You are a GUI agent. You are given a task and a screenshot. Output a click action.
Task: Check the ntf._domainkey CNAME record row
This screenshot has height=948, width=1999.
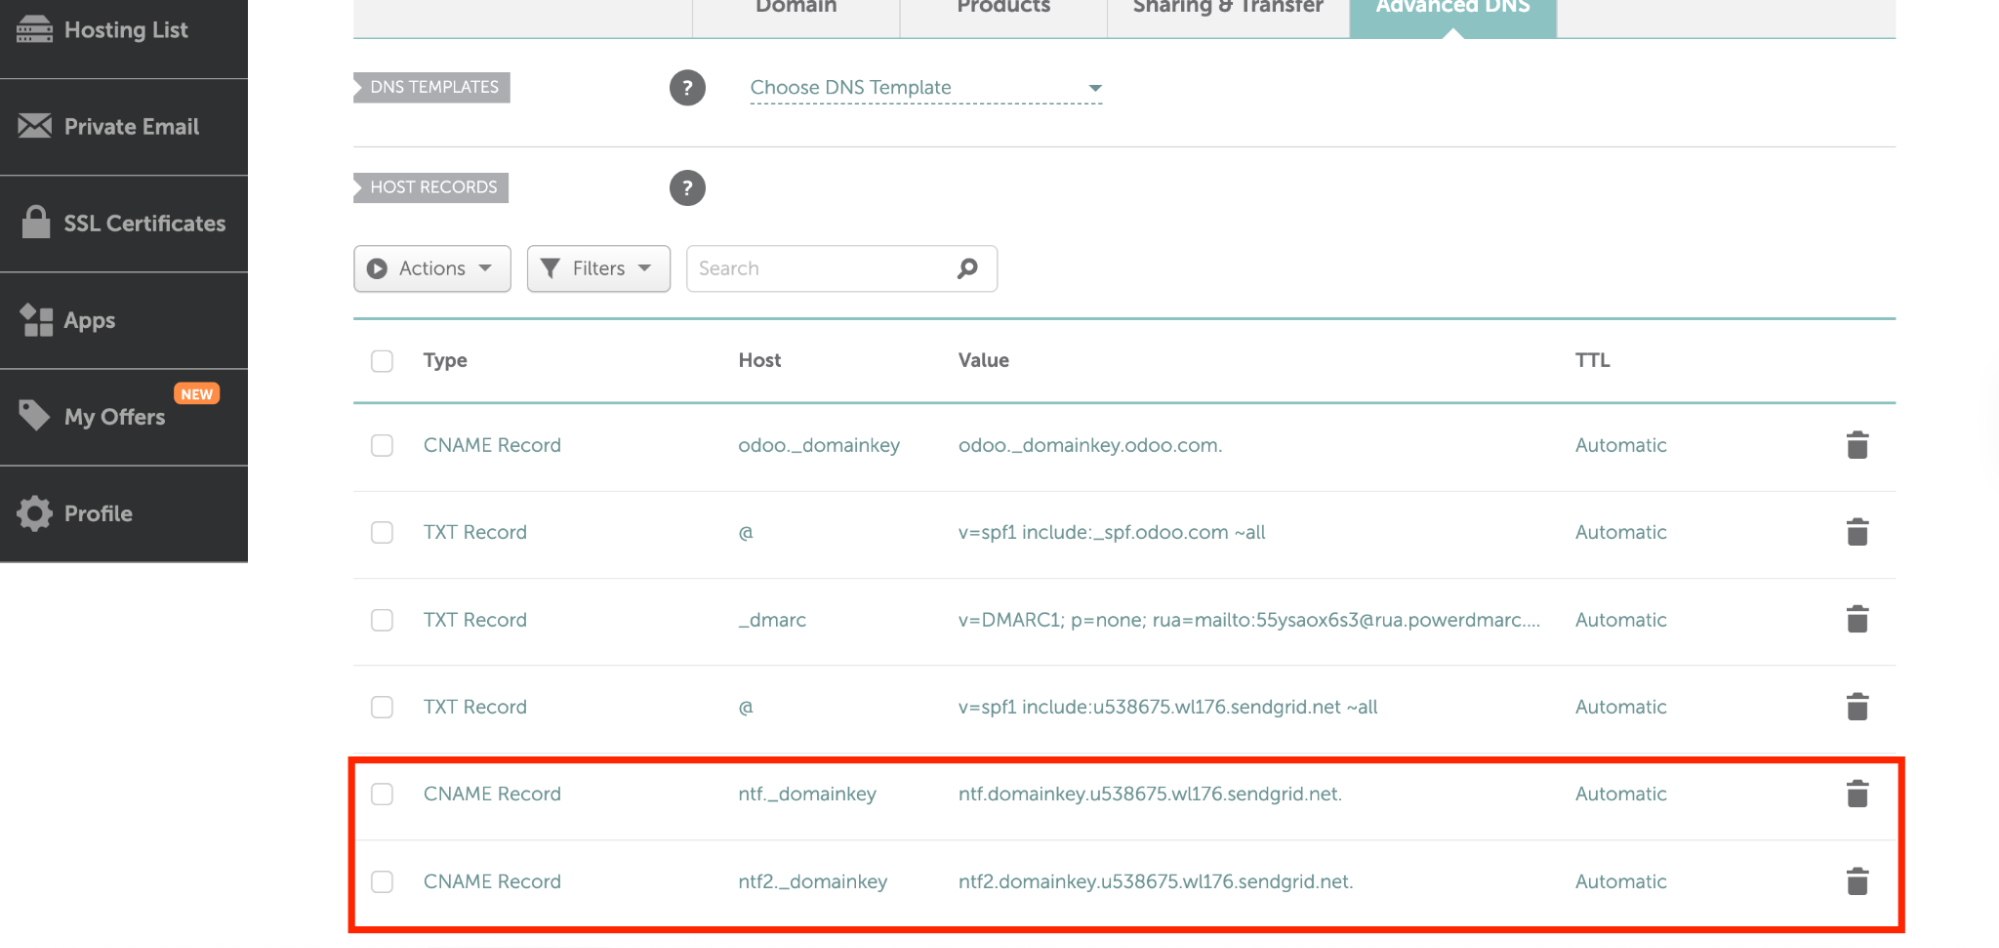pyautogui.click(x=381, y=794)
